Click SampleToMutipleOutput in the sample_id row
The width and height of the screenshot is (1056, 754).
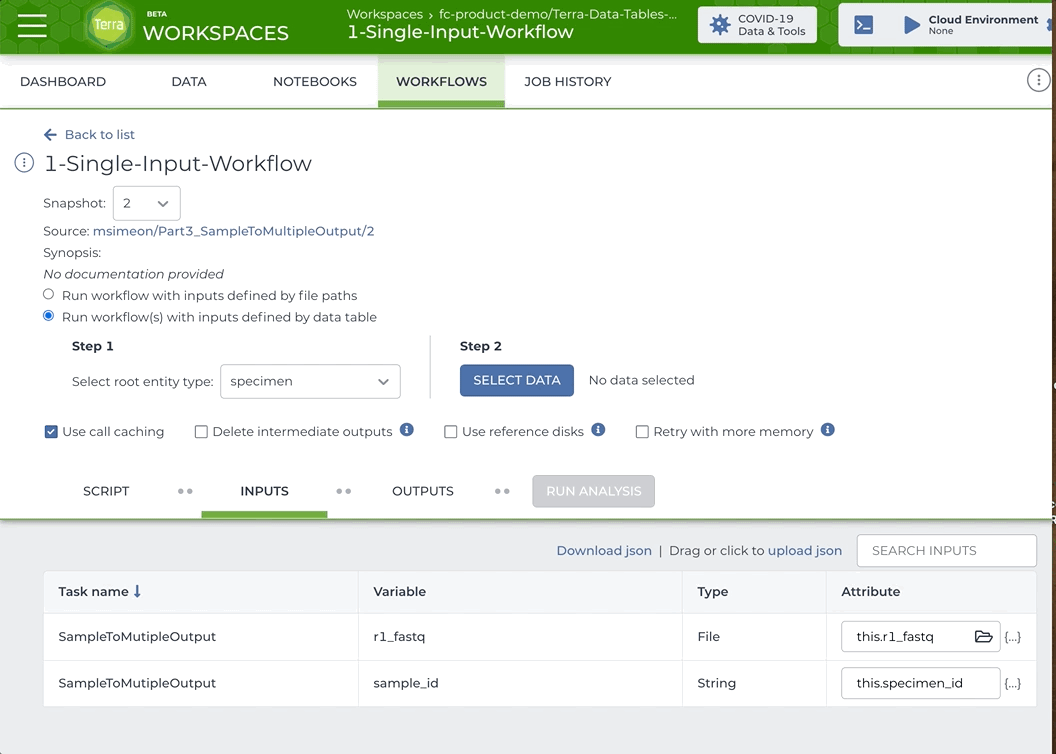tap(137, 683)
